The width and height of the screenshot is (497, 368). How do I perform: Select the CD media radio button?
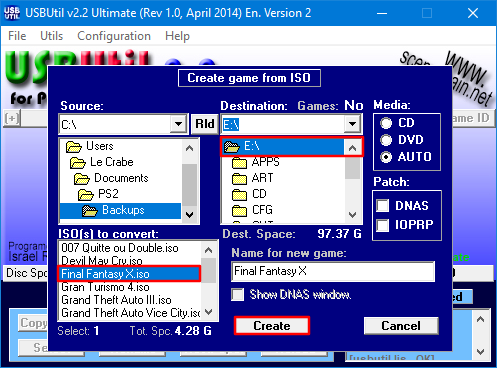coord(386,123)
